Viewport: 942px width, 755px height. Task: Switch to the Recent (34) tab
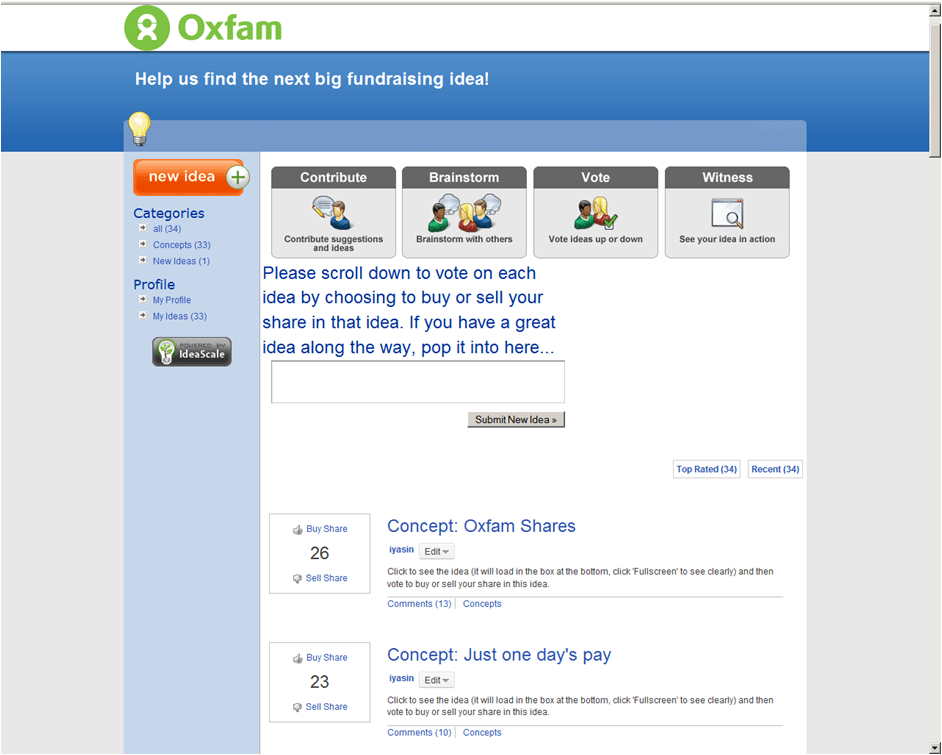(x=775, y=469)
